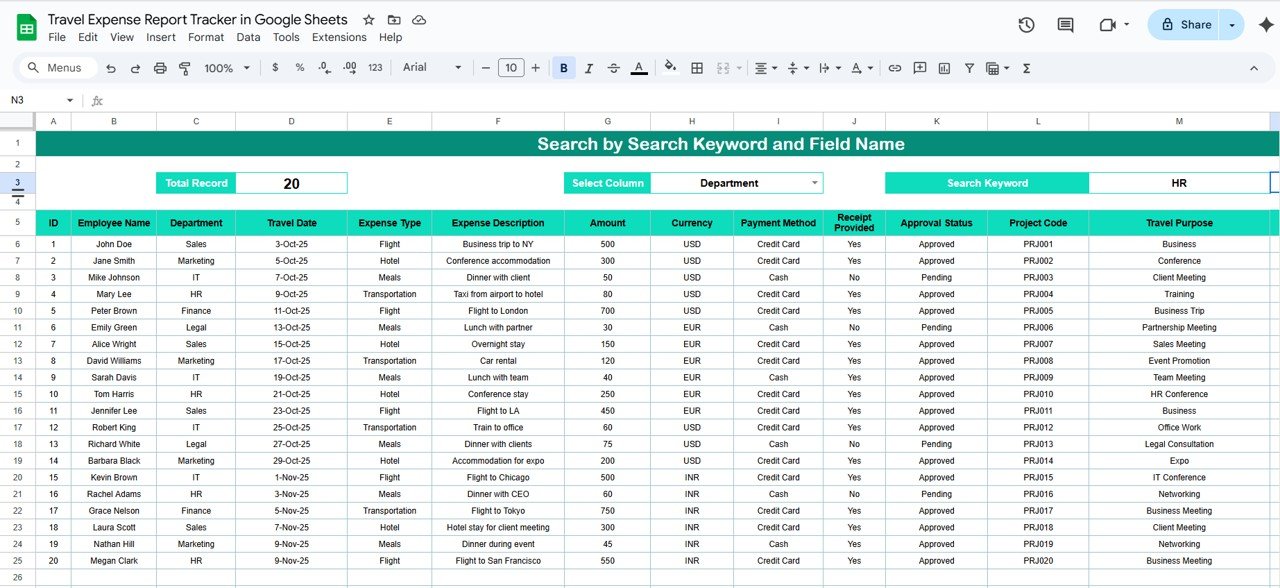
Task: Click the Redo arrow icon
Action: (135, 68)
